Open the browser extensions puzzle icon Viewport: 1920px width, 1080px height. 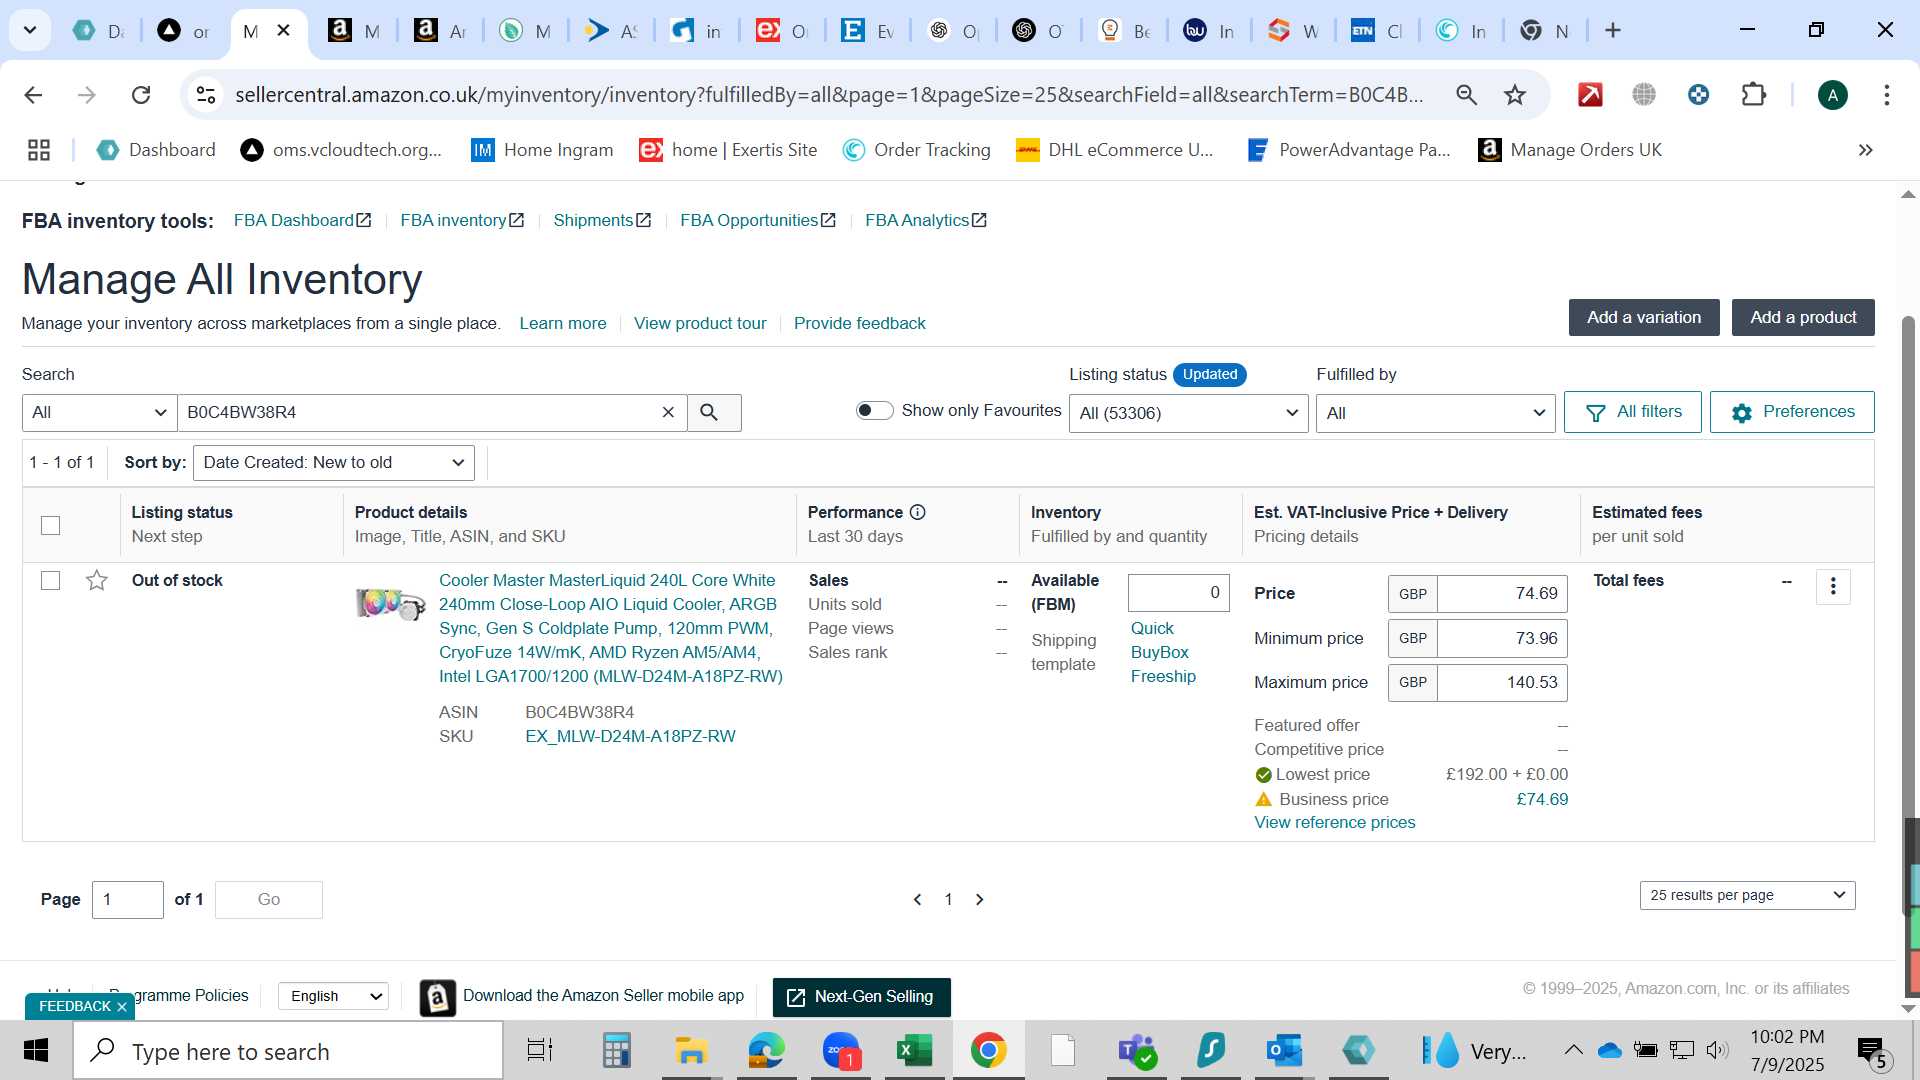[x=1754, y=95]
